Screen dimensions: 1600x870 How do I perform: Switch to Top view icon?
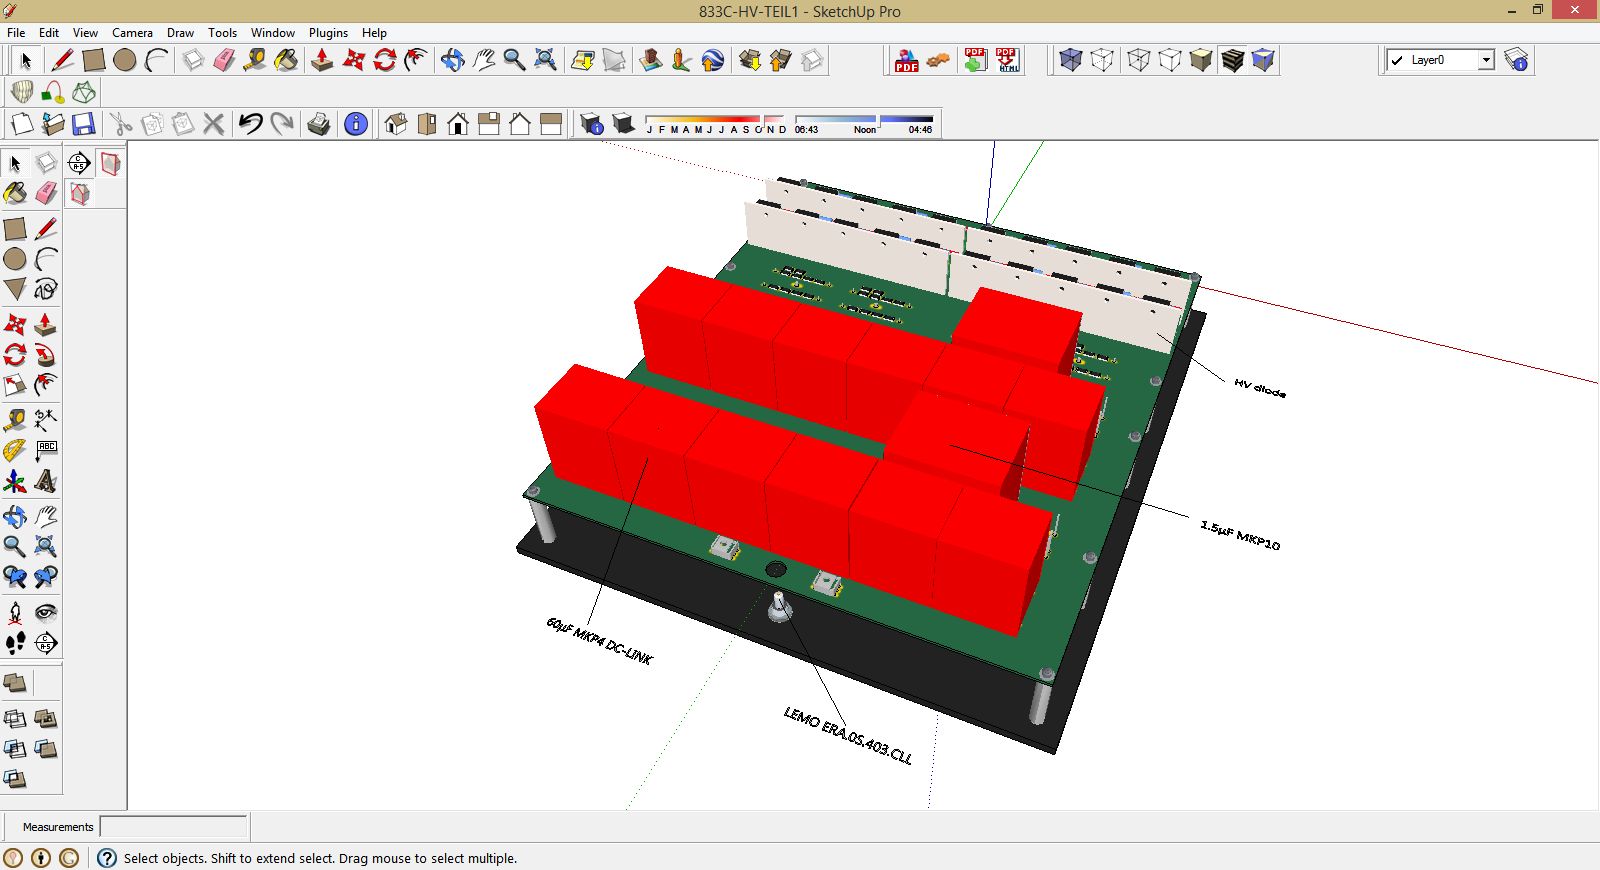coord(427,124)
